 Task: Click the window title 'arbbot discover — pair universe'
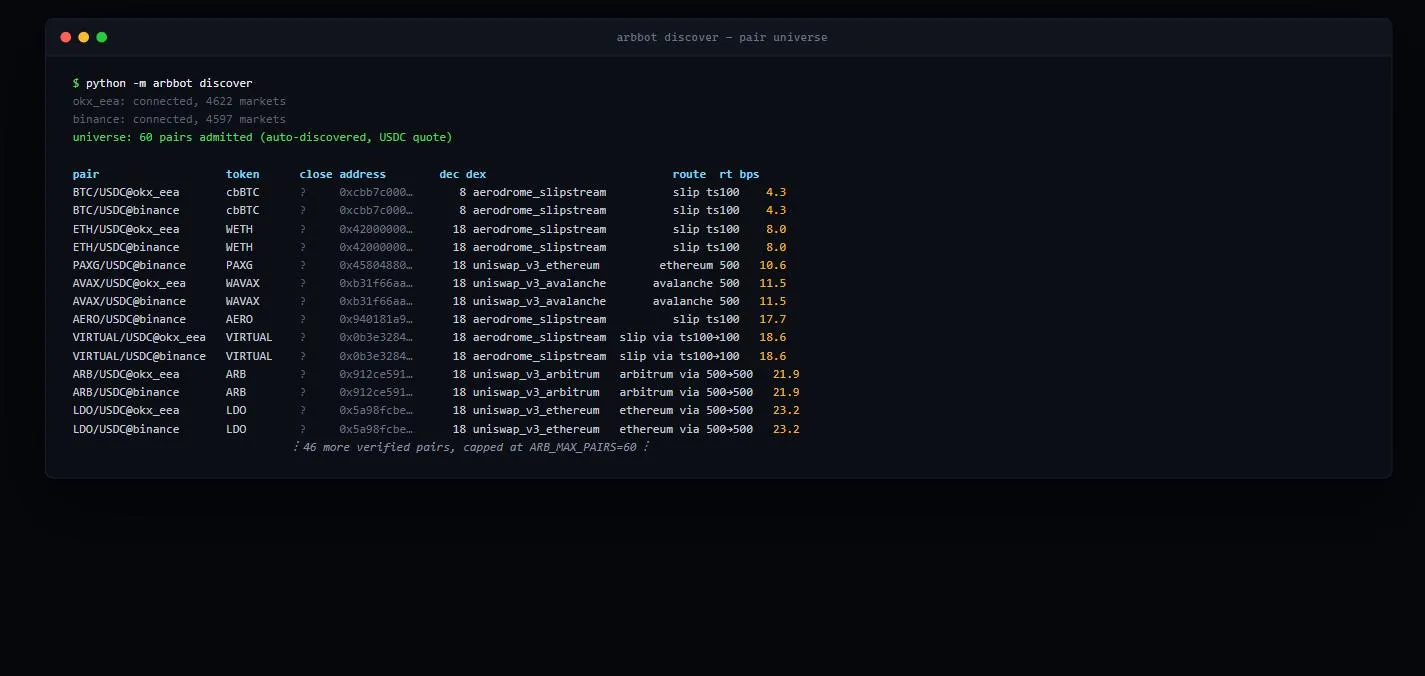722,37
